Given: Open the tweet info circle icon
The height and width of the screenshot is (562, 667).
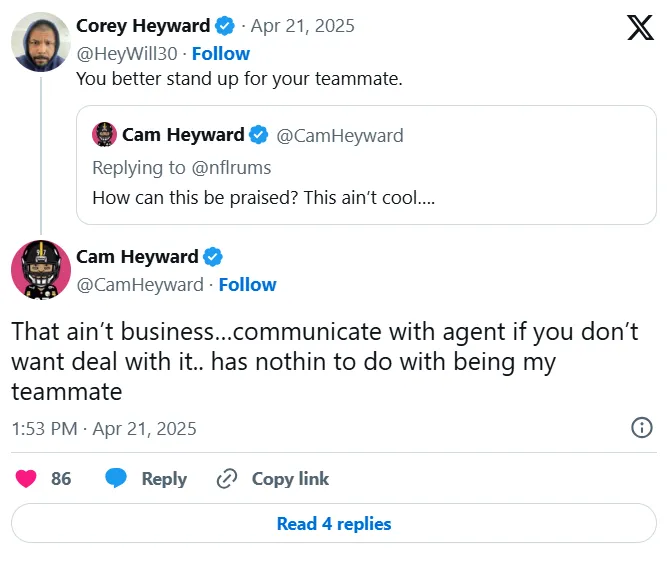Looking at the screenshot, I should click(642, 428).
